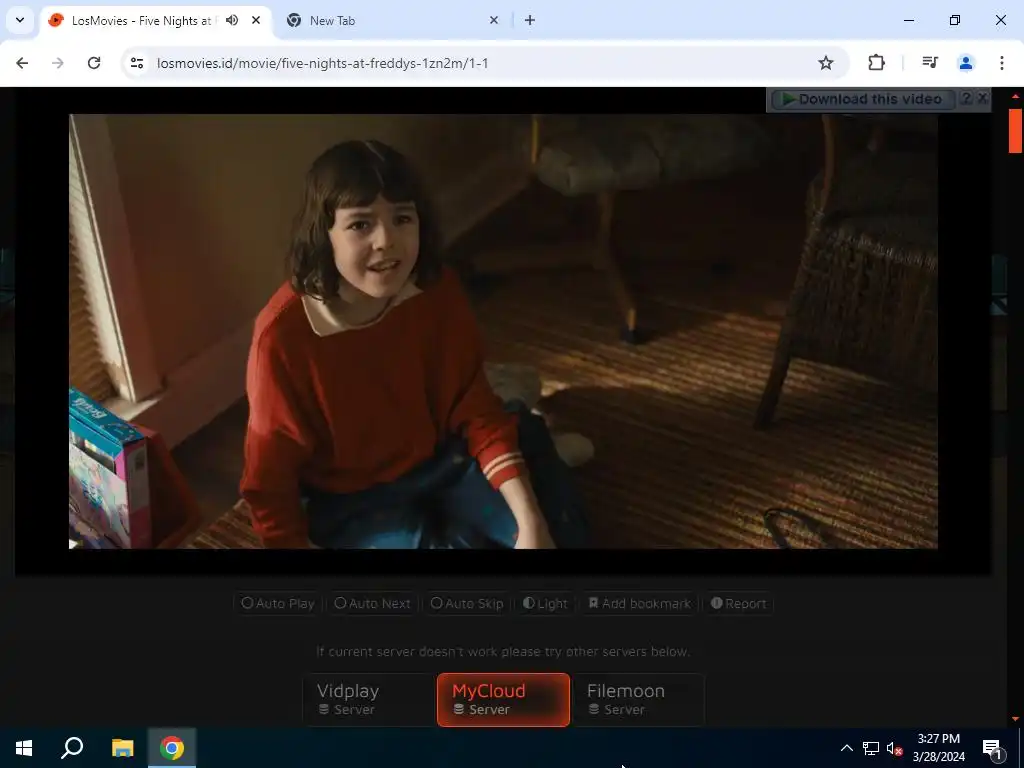The image size is (1024, 768).
Task: Open Windows taskbar search
Action: pyautogui.click(x=72, y=748)
